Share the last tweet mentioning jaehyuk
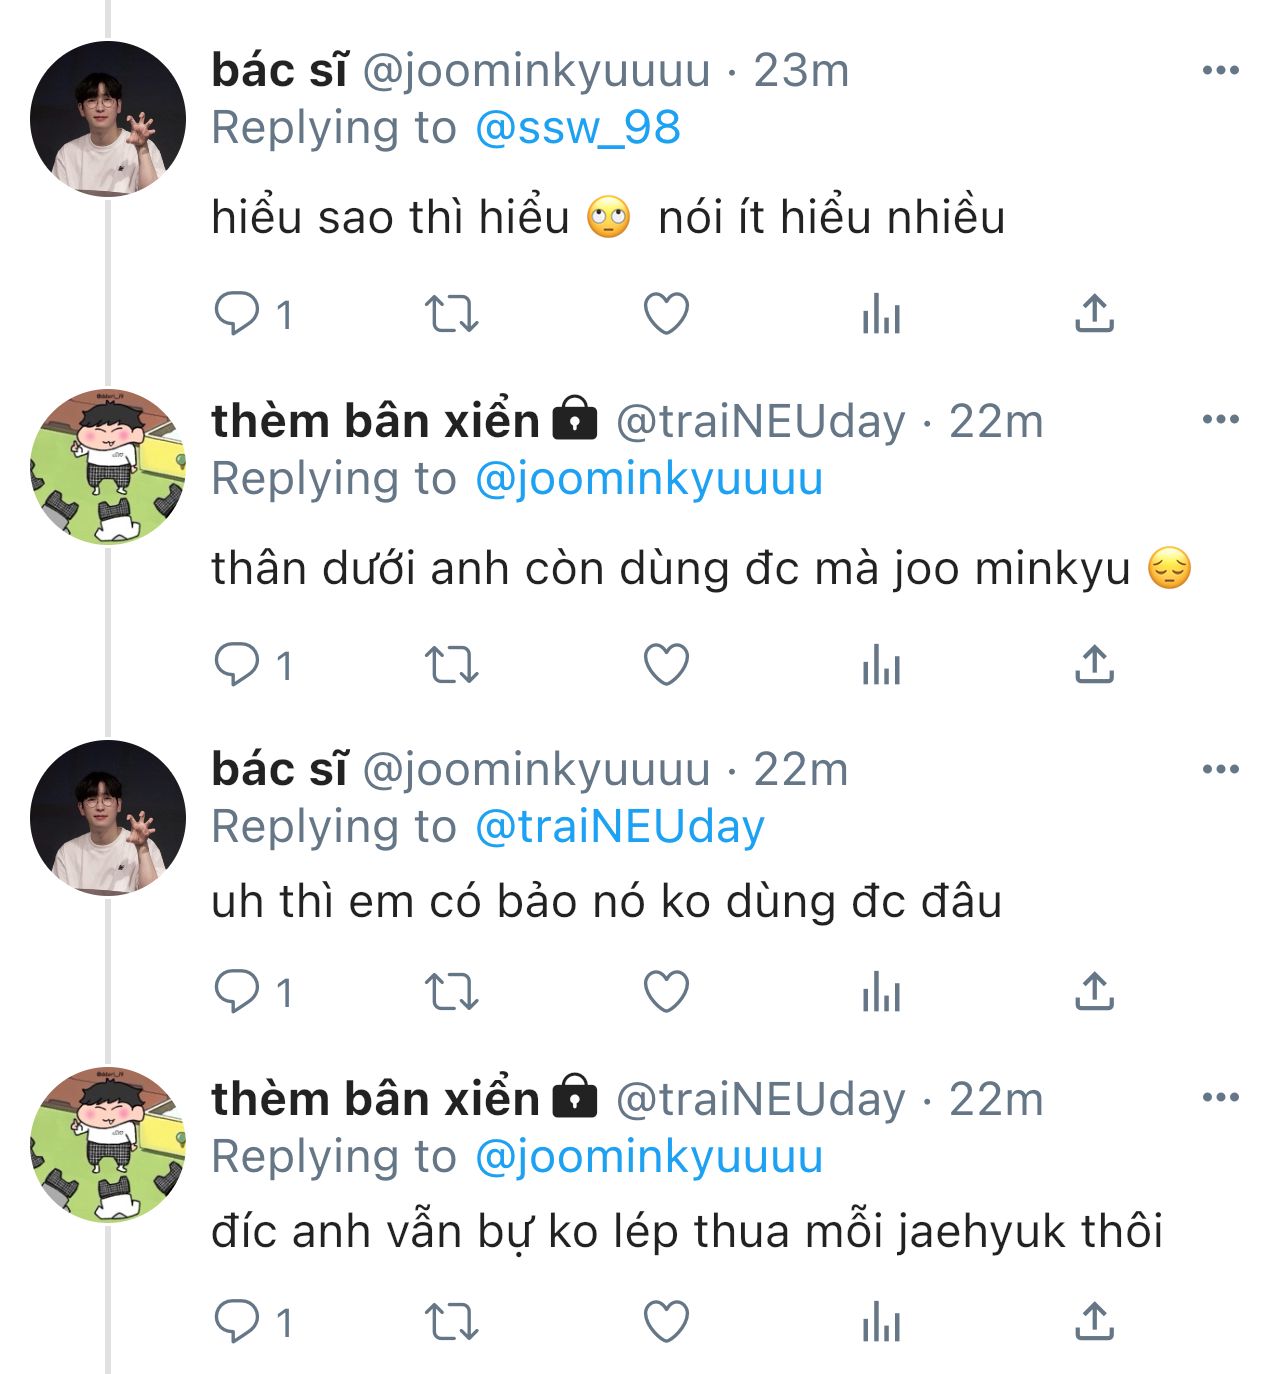Image resolution: width=1284 pixels, height=1374 pixels. pos(1094,1322)
